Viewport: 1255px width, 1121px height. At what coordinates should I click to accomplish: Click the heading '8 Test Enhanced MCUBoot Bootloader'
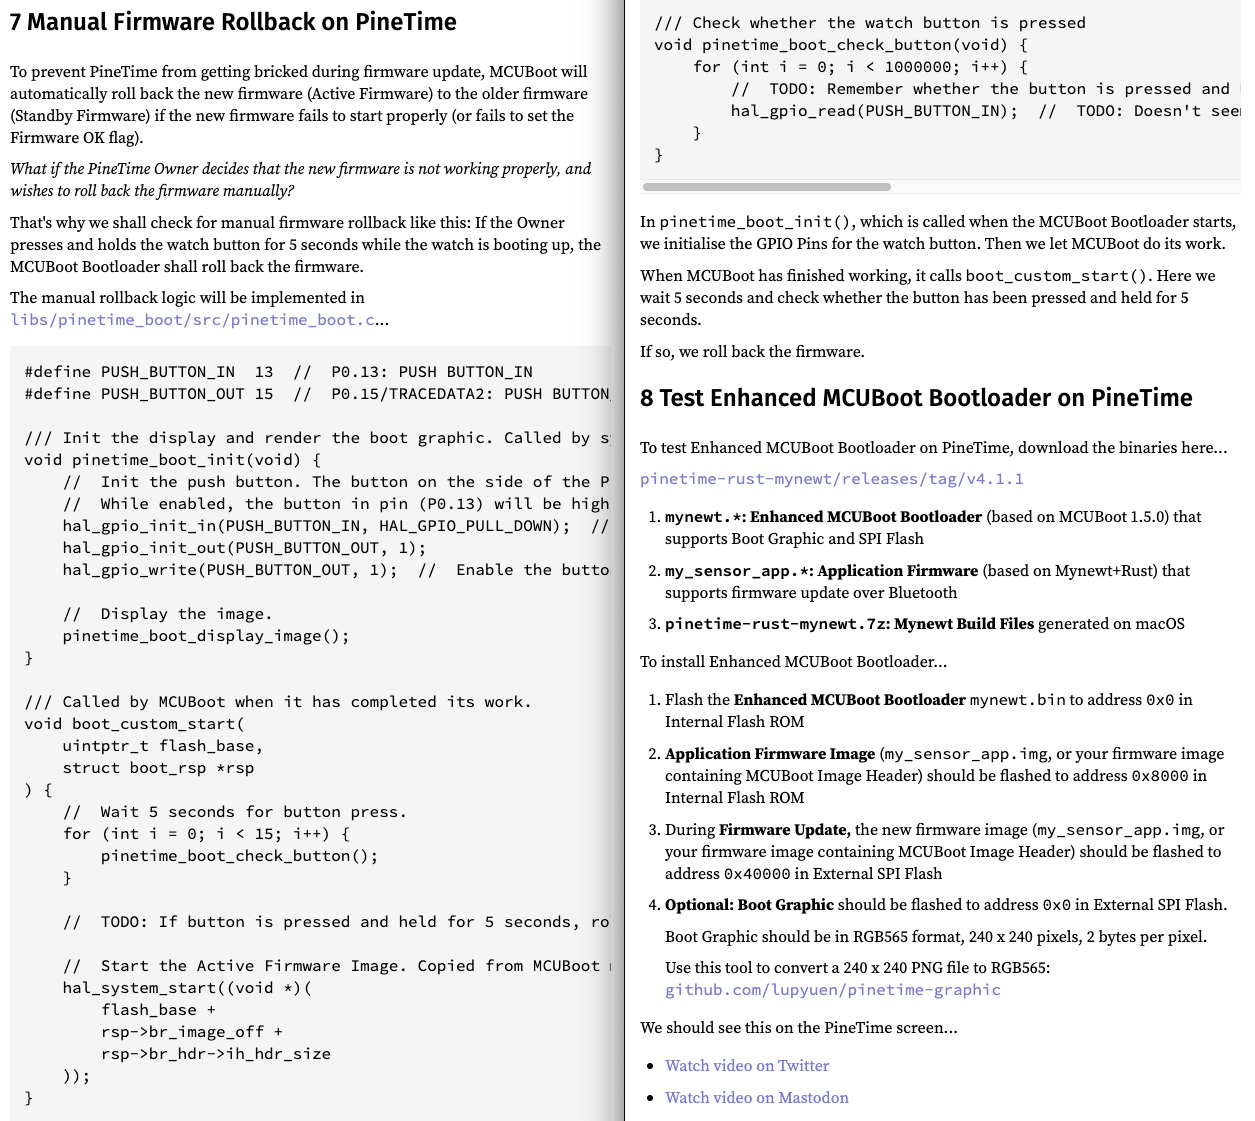click(915, 398)
